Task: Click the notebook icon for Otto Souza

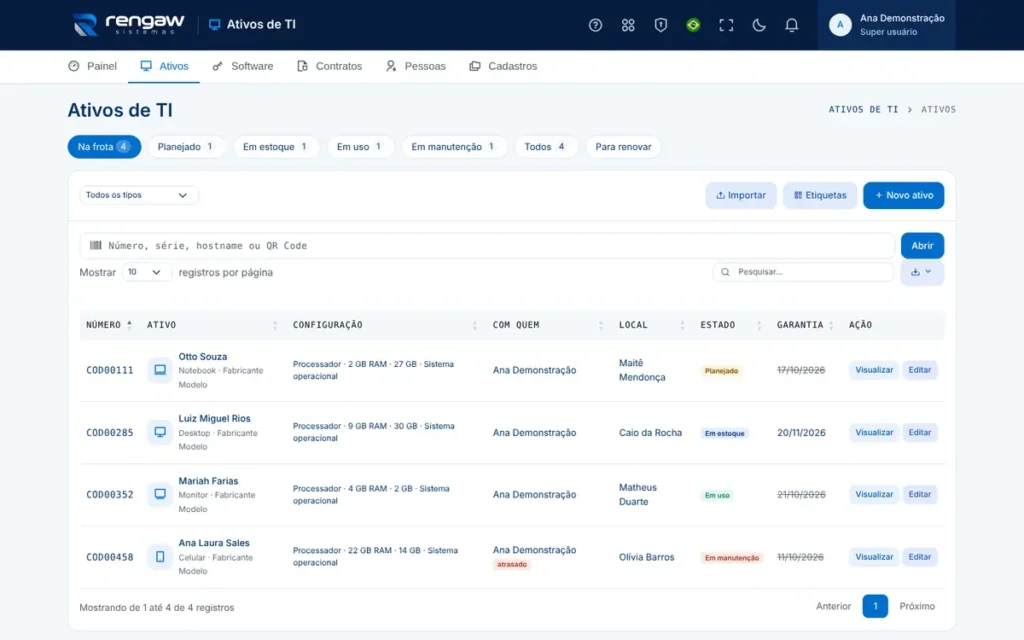Action: click(160, 370)
